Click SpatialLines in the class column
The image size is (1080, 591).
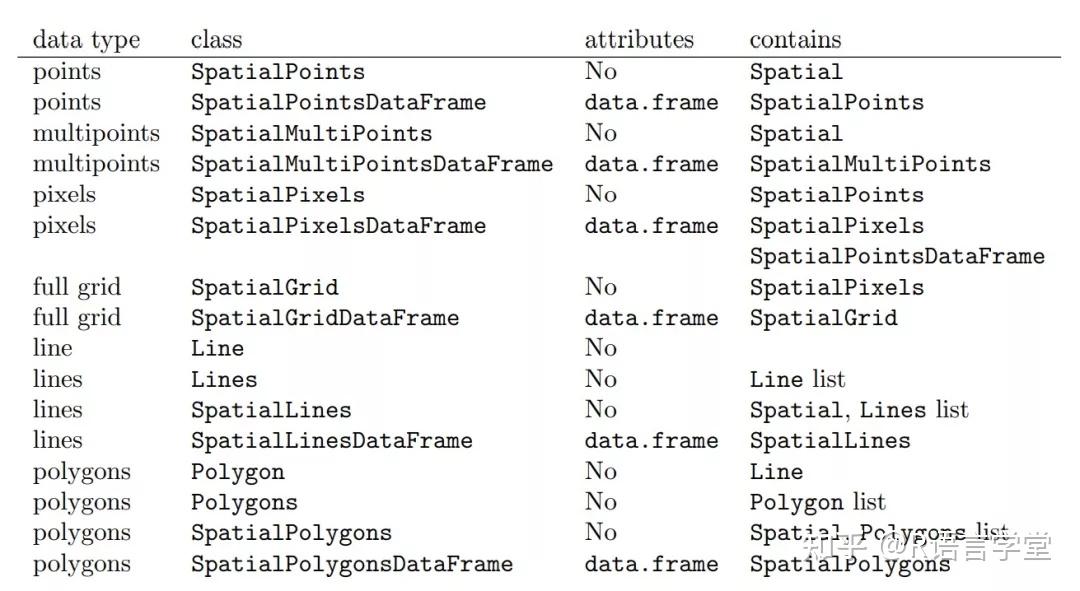[x=271, y=410]
